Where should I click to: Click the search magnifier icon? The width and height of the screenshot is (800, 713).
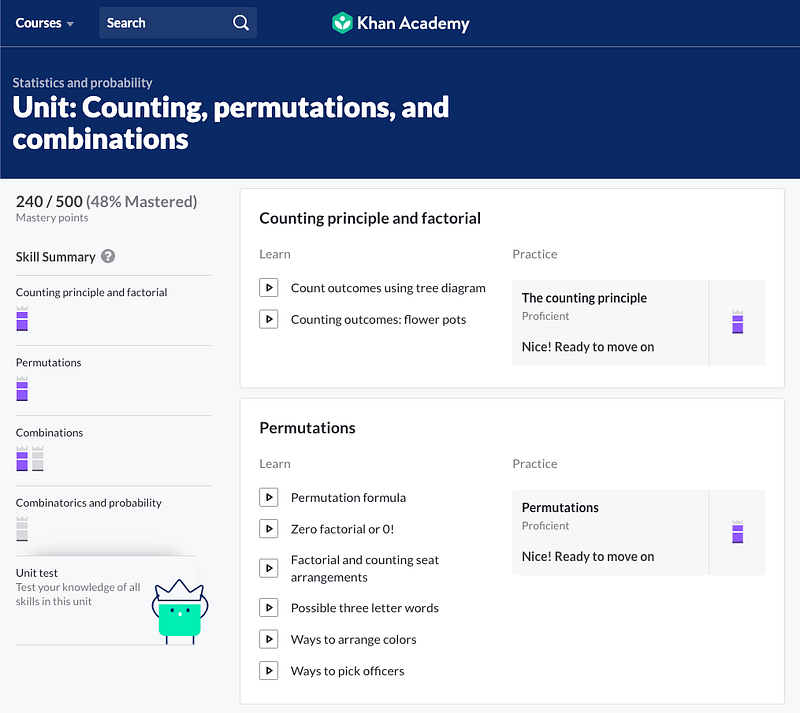pyautogui.click(x=241, y=23)
